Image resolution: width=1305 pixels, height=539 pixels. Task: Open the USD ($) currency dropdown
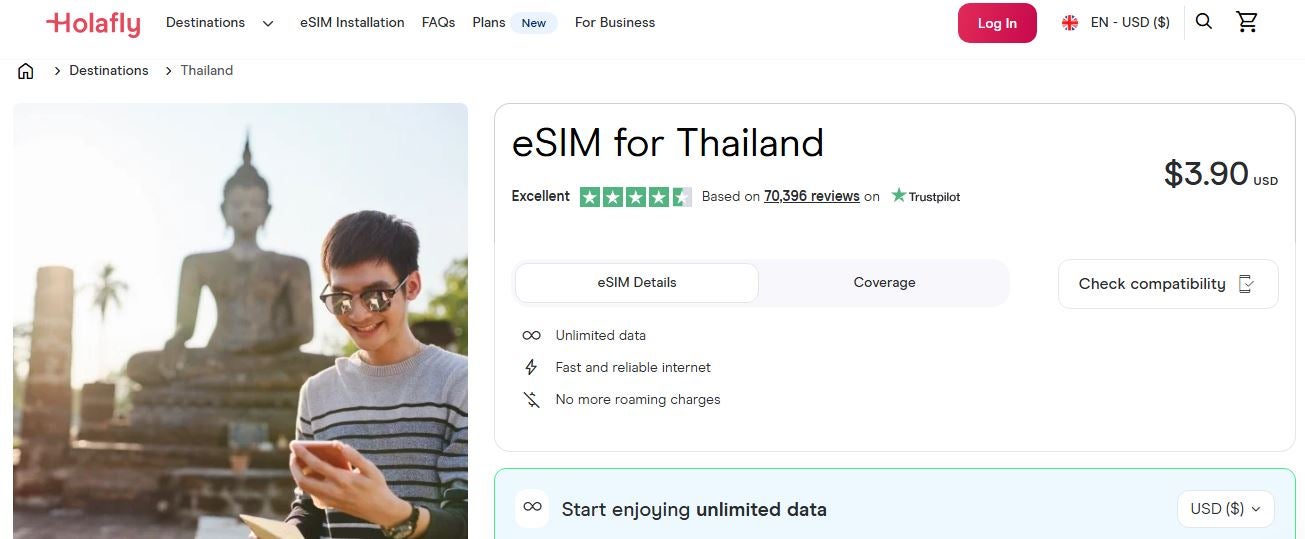(x=1225, y=509)
